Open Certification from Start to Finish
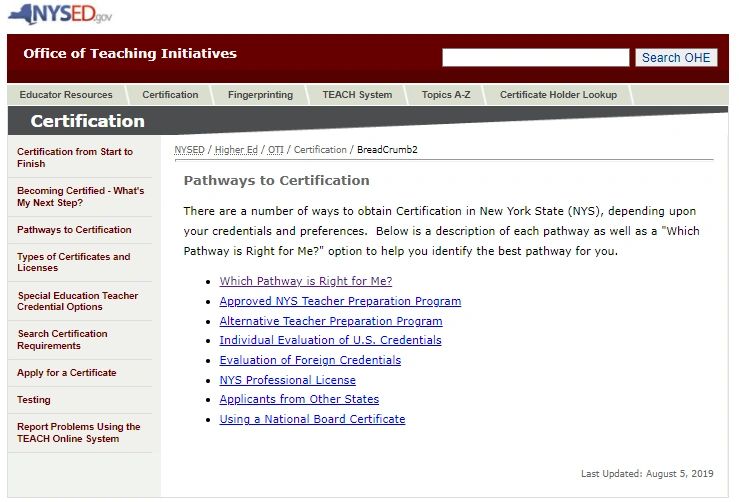 point(74,157)
